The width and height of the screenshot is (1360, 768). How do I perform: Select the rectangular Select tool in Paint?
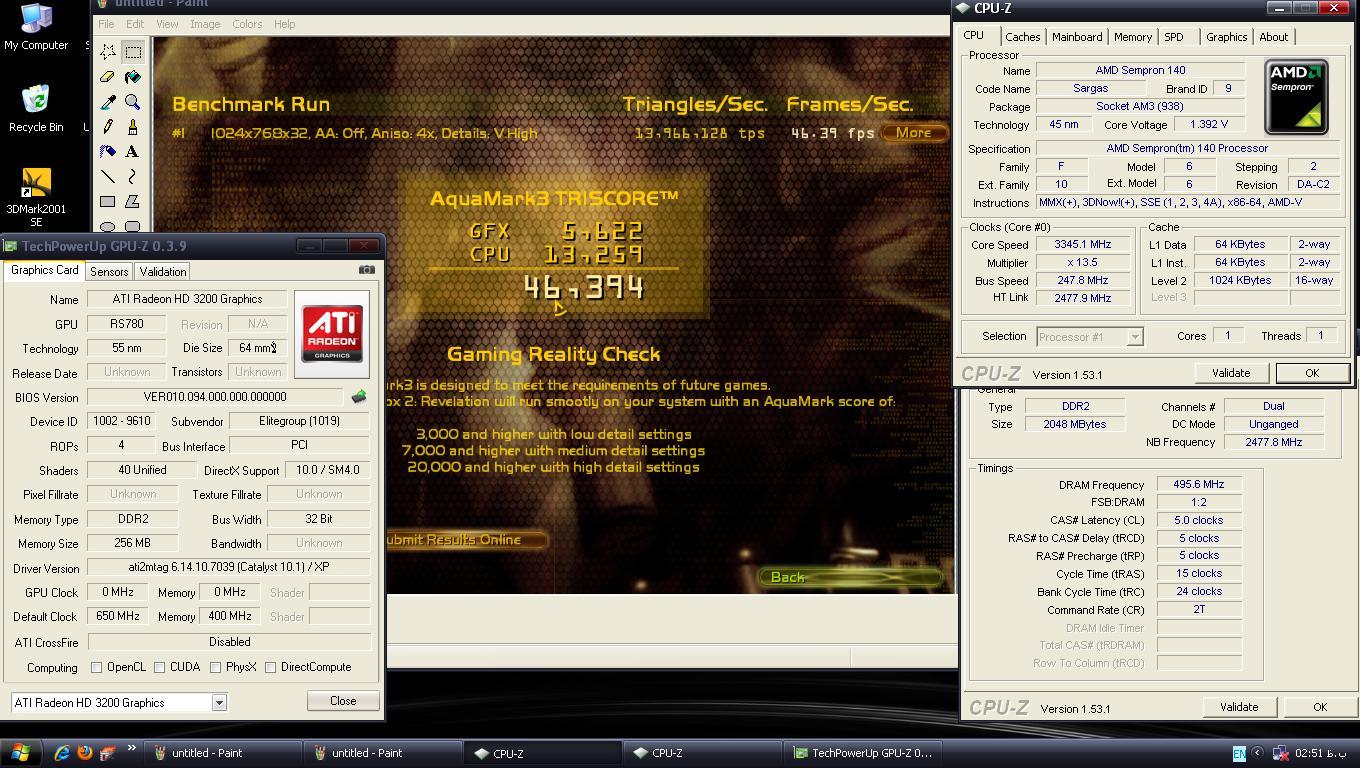[133, 52]
